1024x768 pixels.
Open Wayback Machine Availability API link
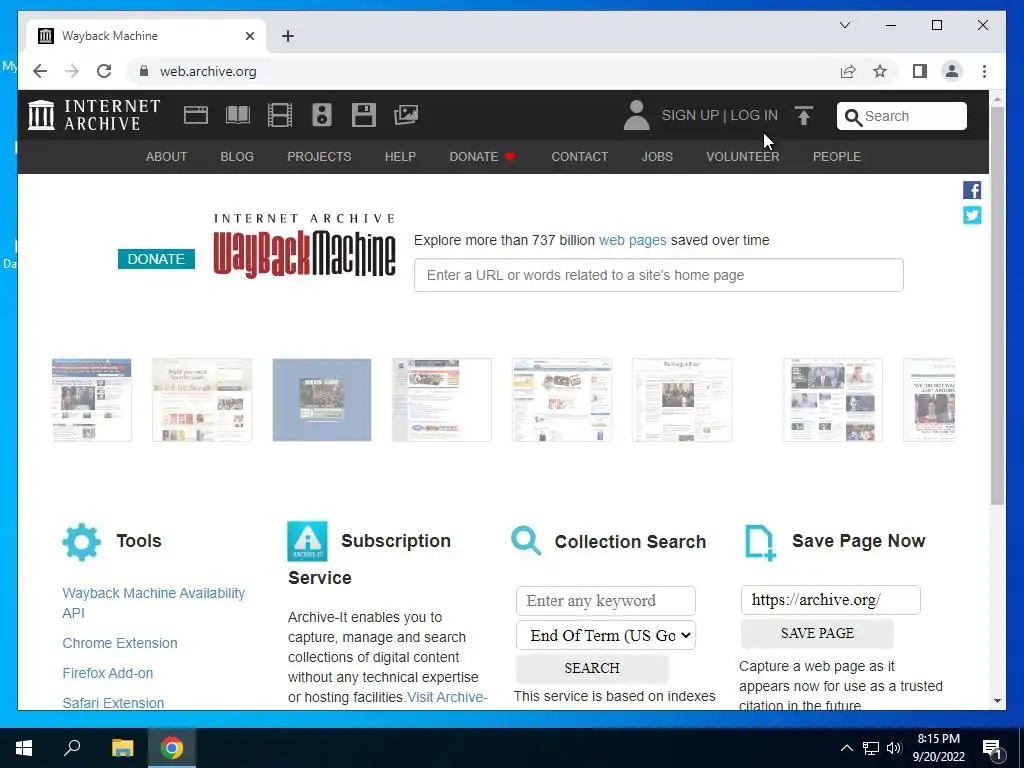(x=153, y=603)
